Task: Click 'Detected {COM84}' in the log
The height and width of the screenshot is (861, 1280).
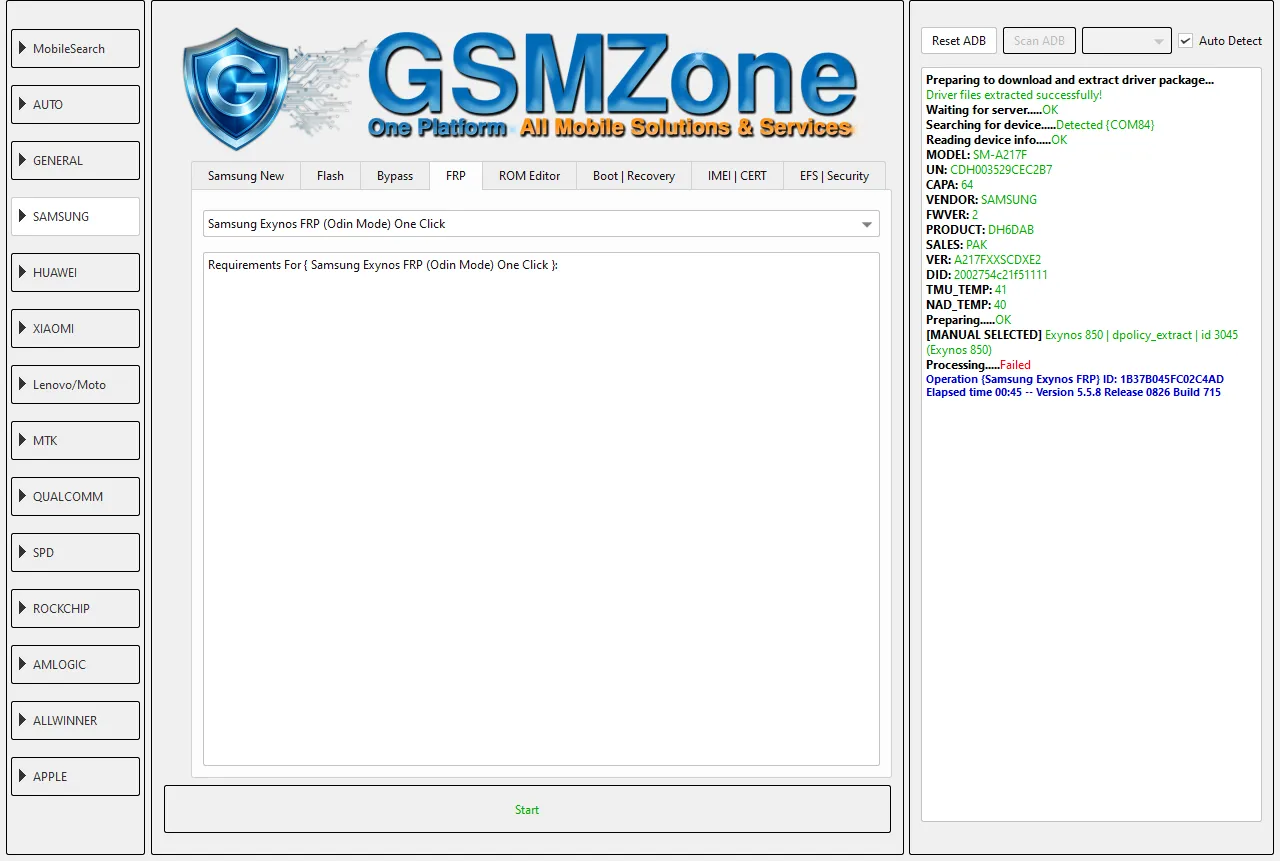Action: 1105,125
